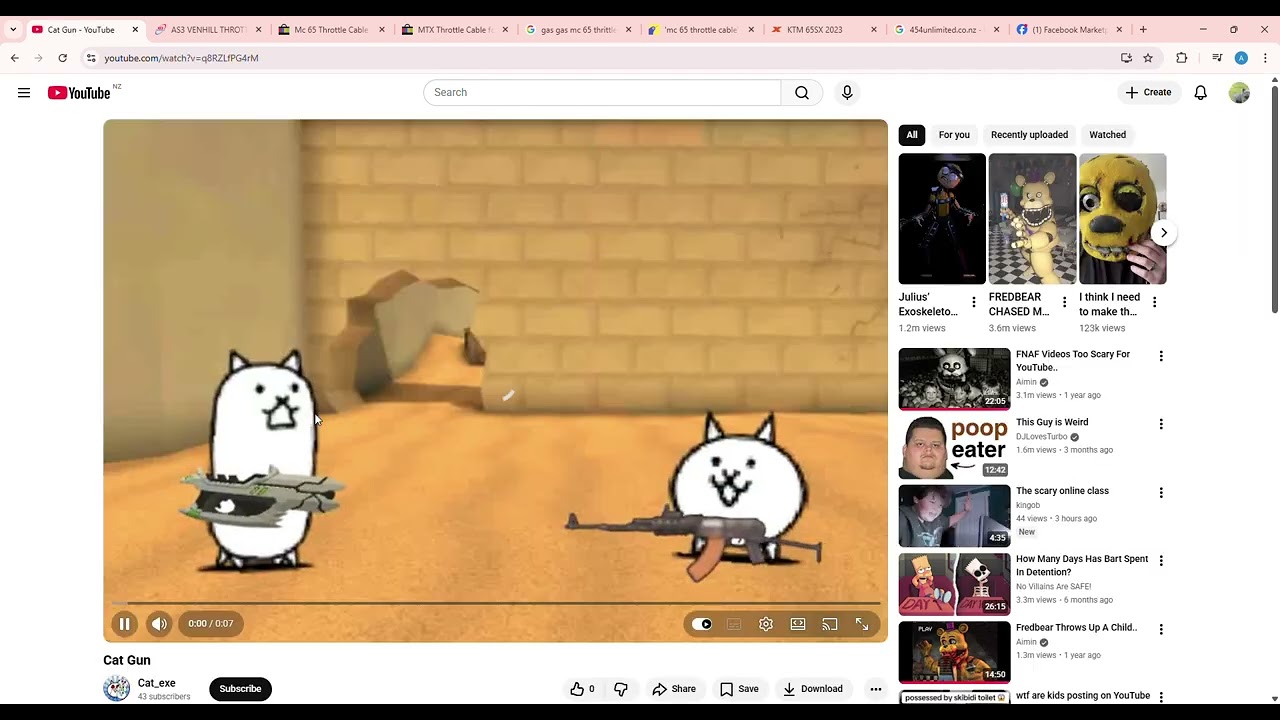The width and height of the screenshot is (1280, 720).
Task: Switch to Facebook Marketplace tab
Action: pos(1070,30)
